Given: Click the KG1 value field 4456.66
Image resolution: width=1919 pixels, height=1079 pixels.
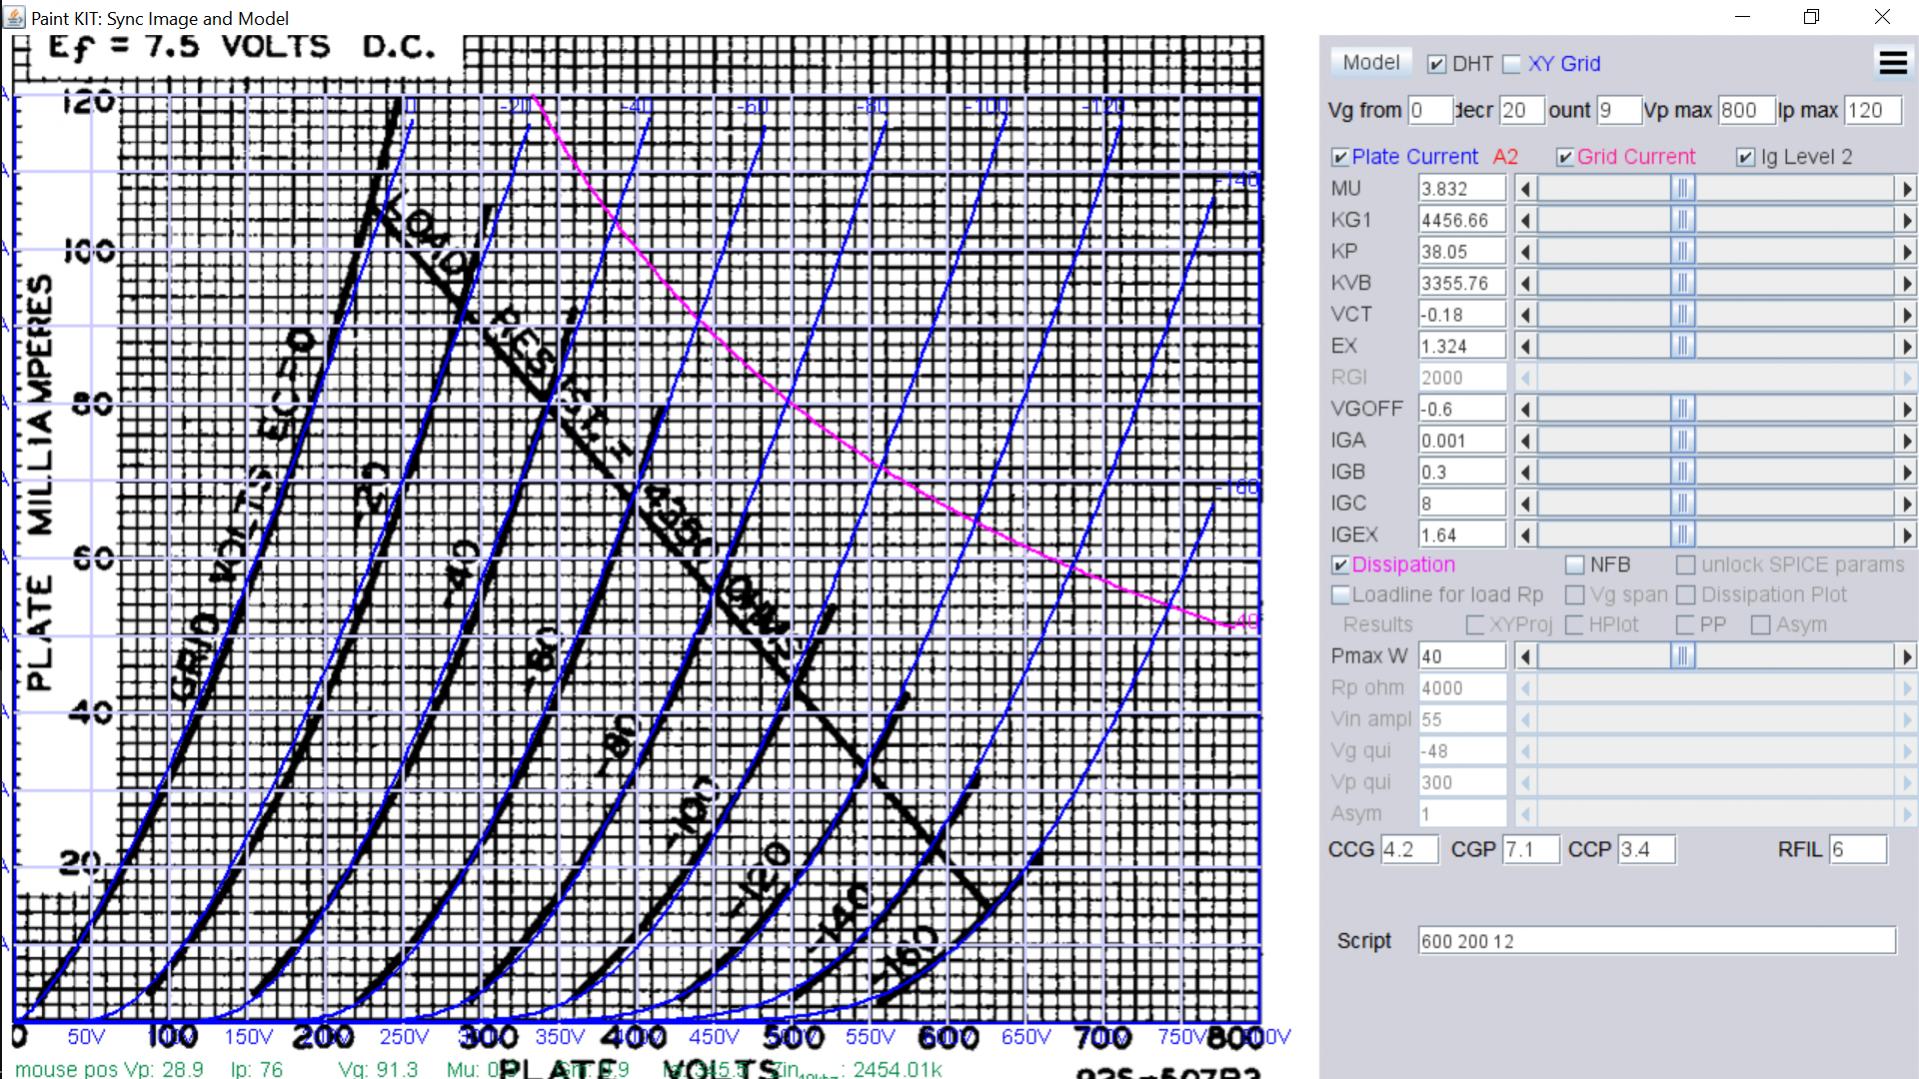Looking at the screenshot, I should coord(1462,220).
